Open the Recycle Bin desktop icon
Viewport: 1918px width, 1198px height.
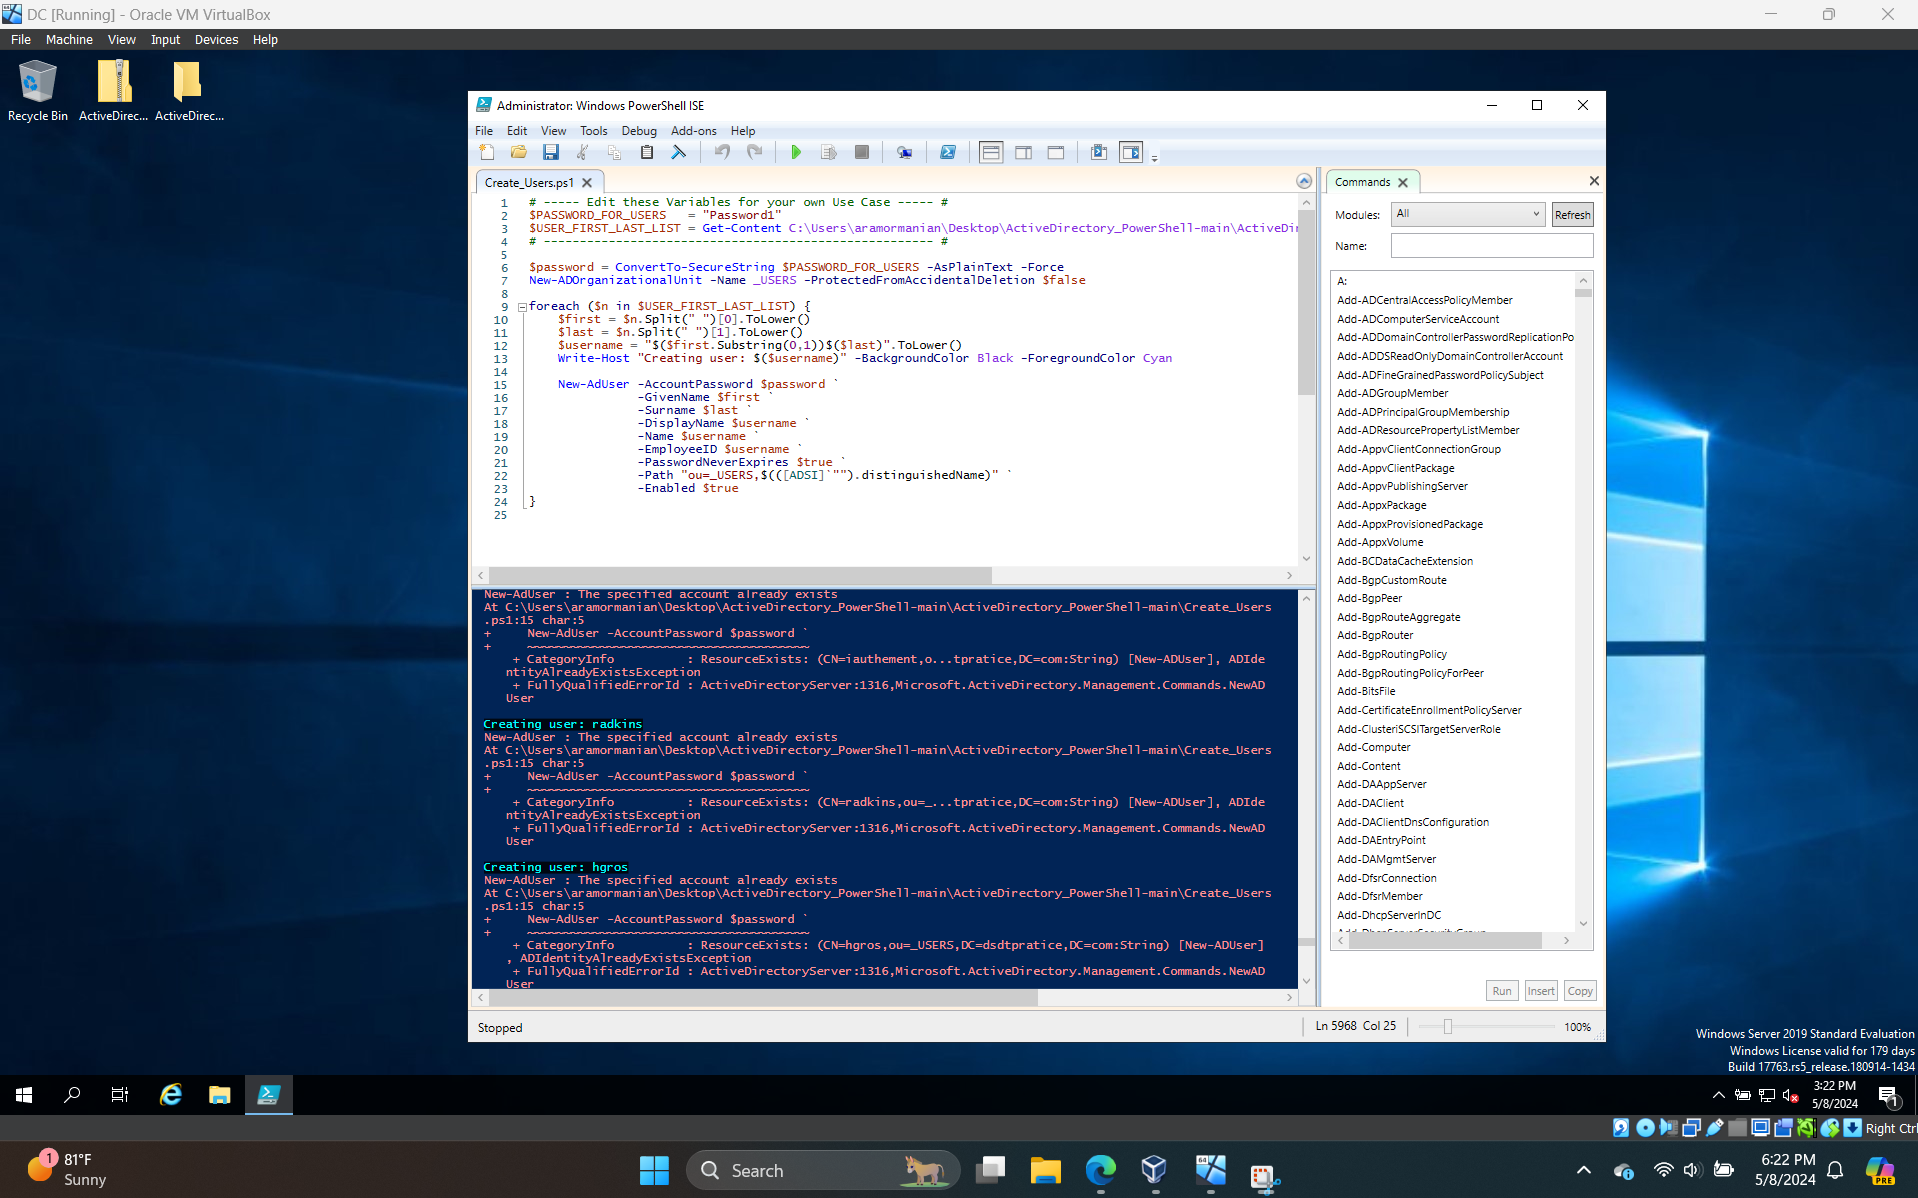click(38, 92)
